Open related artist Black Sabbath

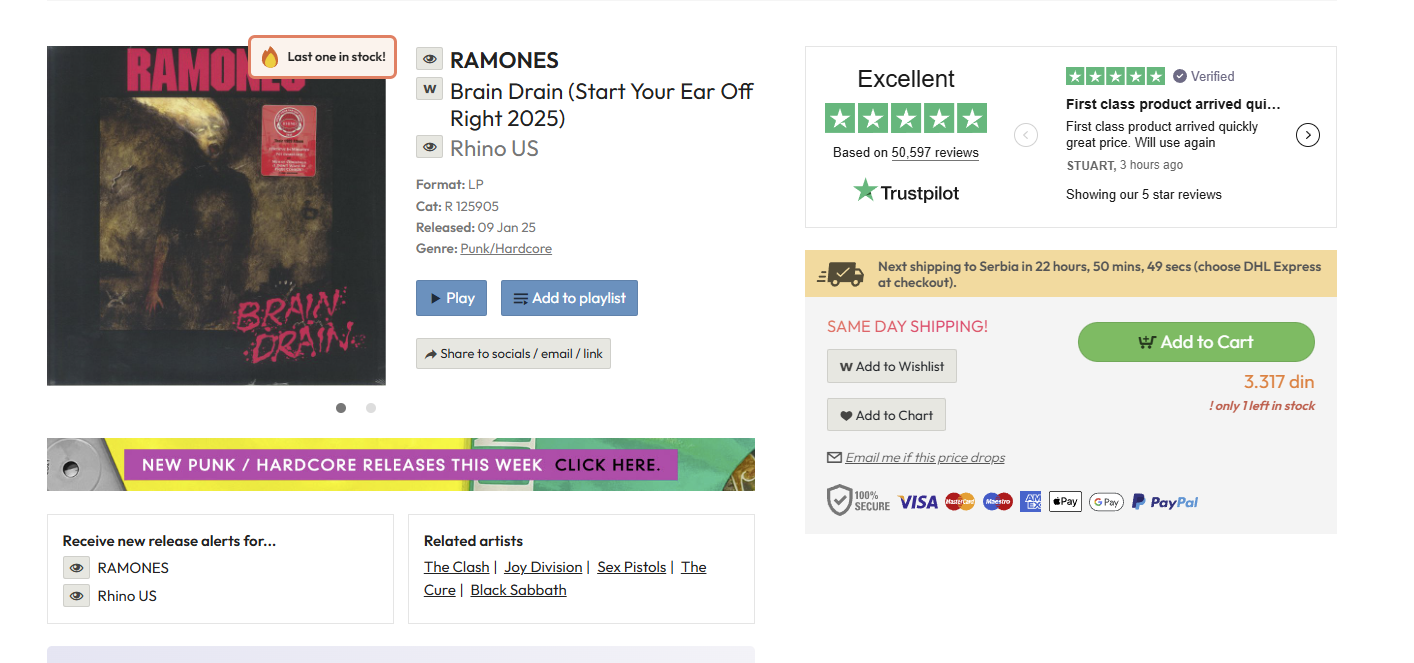[x=518, y=590]
